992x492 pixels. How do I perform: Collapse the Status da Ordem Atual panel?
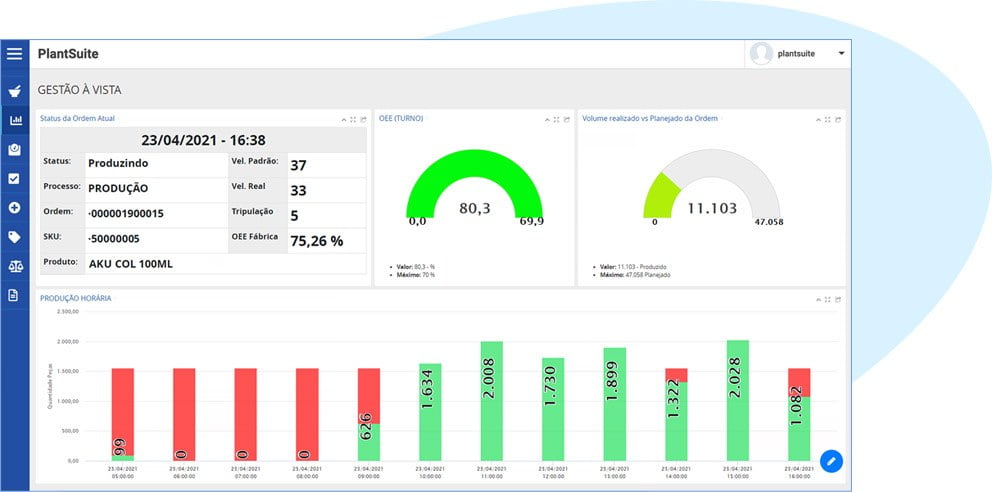[x=344, y=120]
